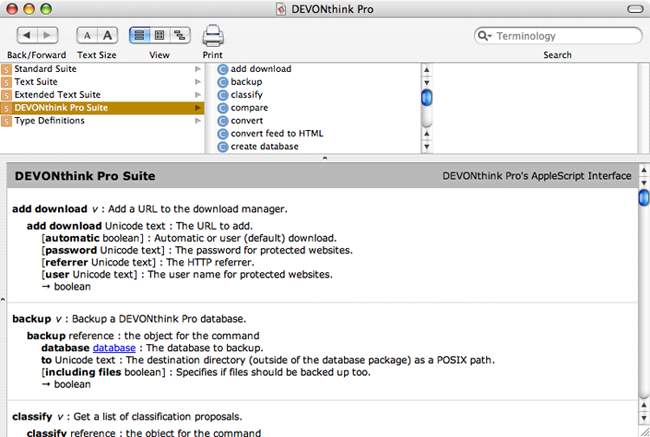Click command list scrollbar thumb
650x437 pixels.
(427, 97)
